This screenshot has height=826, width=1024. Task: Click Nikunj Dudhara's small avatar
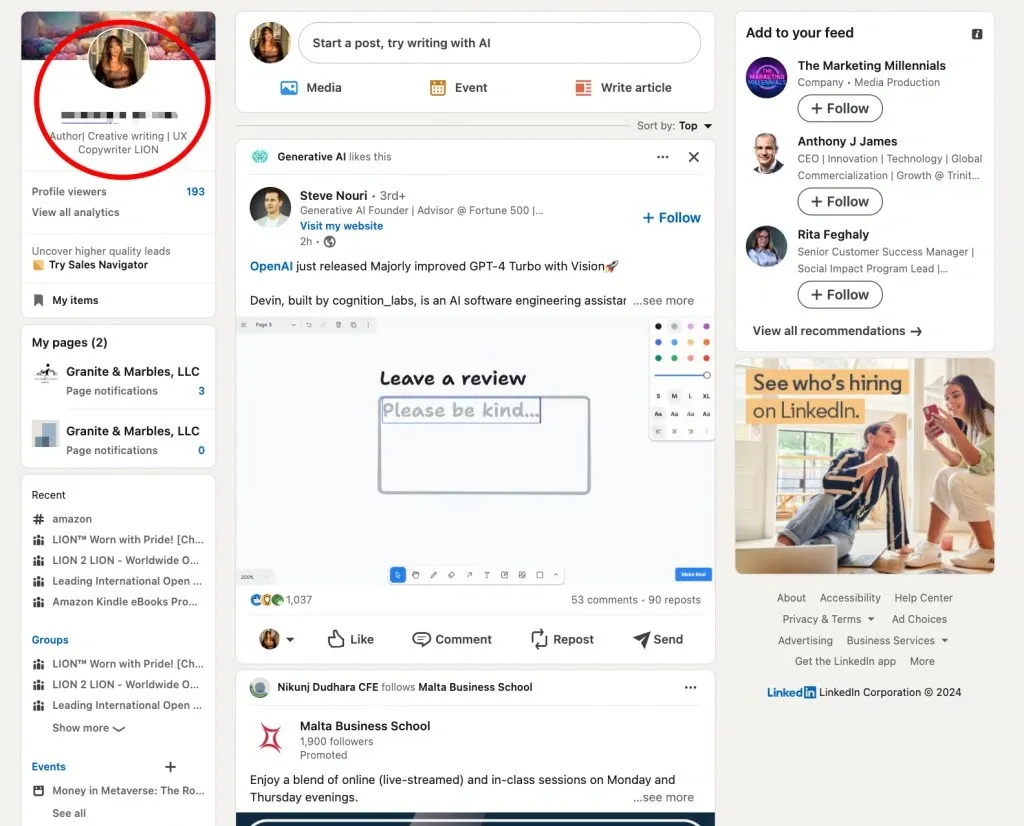tap(260, 688)
